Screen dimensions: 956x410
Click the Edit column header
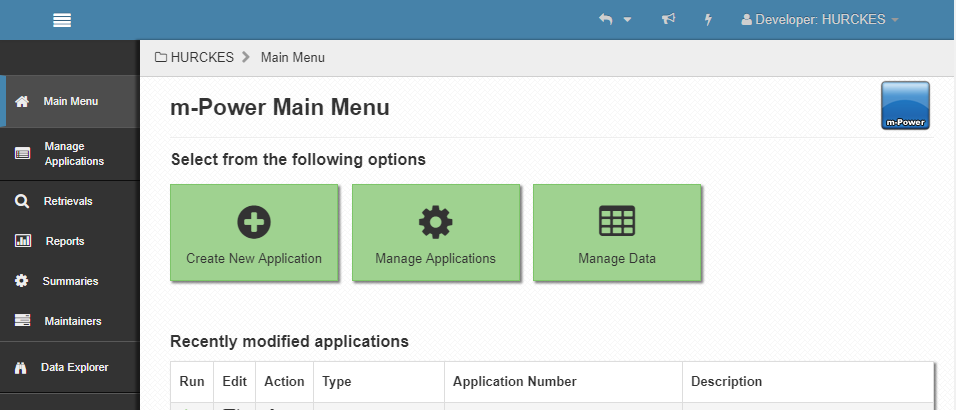(x=235, y=381)
